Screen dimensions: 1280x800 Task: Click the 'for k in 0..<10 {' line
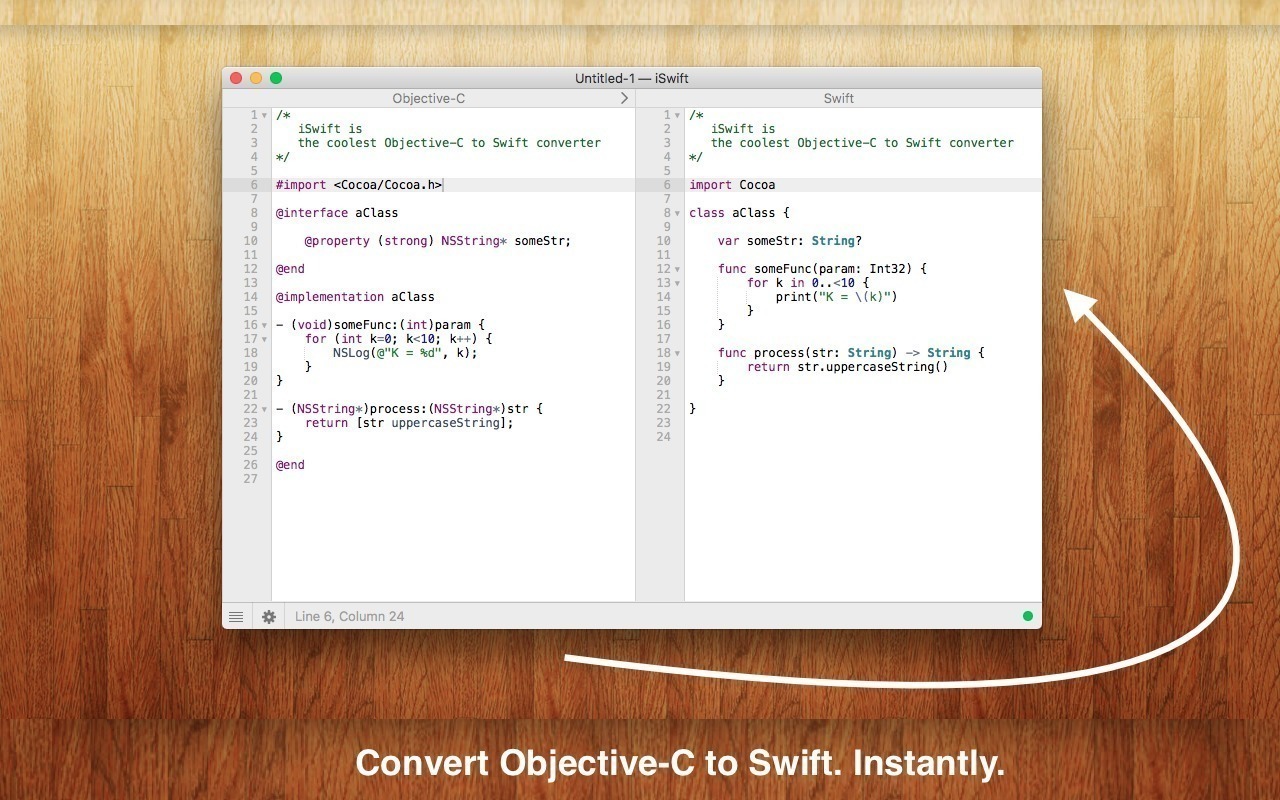(x=808, y=283)
